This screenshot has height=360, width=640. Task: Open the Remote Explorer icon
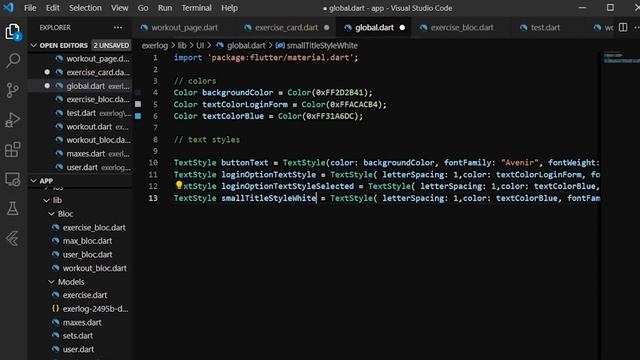point(13,179)
